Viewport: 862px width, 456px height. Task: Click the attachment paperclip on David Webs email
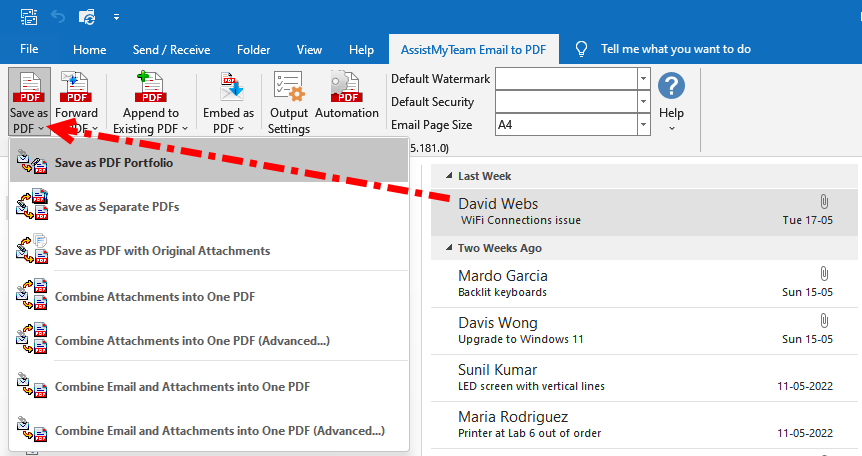[824, 201]
